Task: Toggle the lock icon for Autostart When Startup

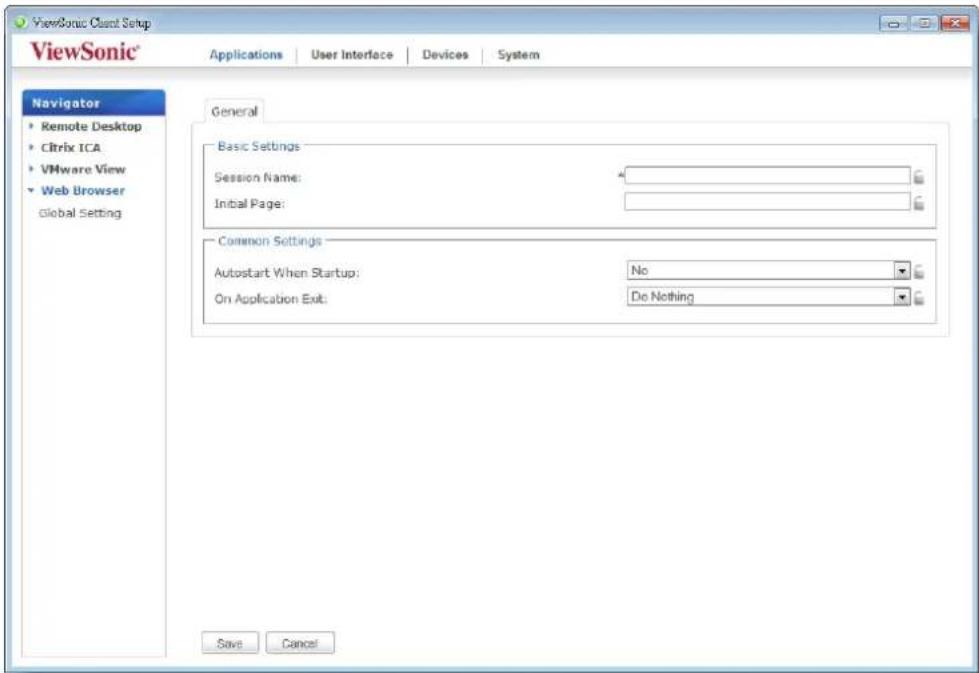Action: tap(919, 272)
